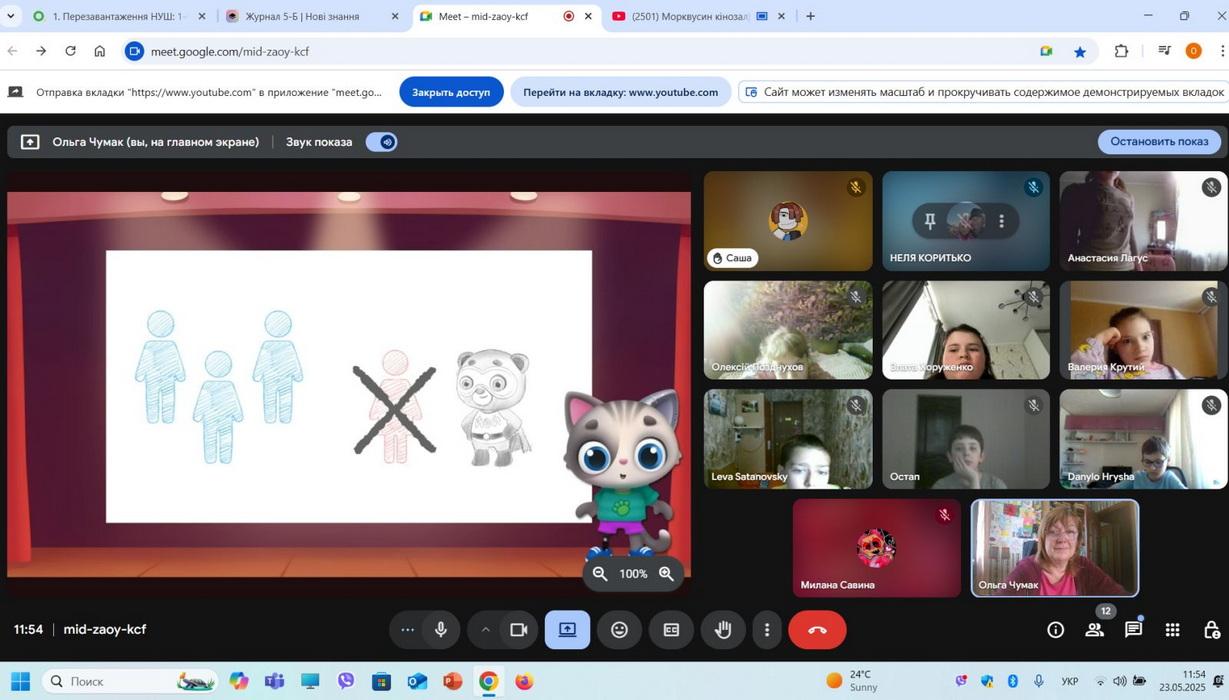1229x700 pixels.
Task: Click the УКР language indicator in tray
Action: point(1070,681)
